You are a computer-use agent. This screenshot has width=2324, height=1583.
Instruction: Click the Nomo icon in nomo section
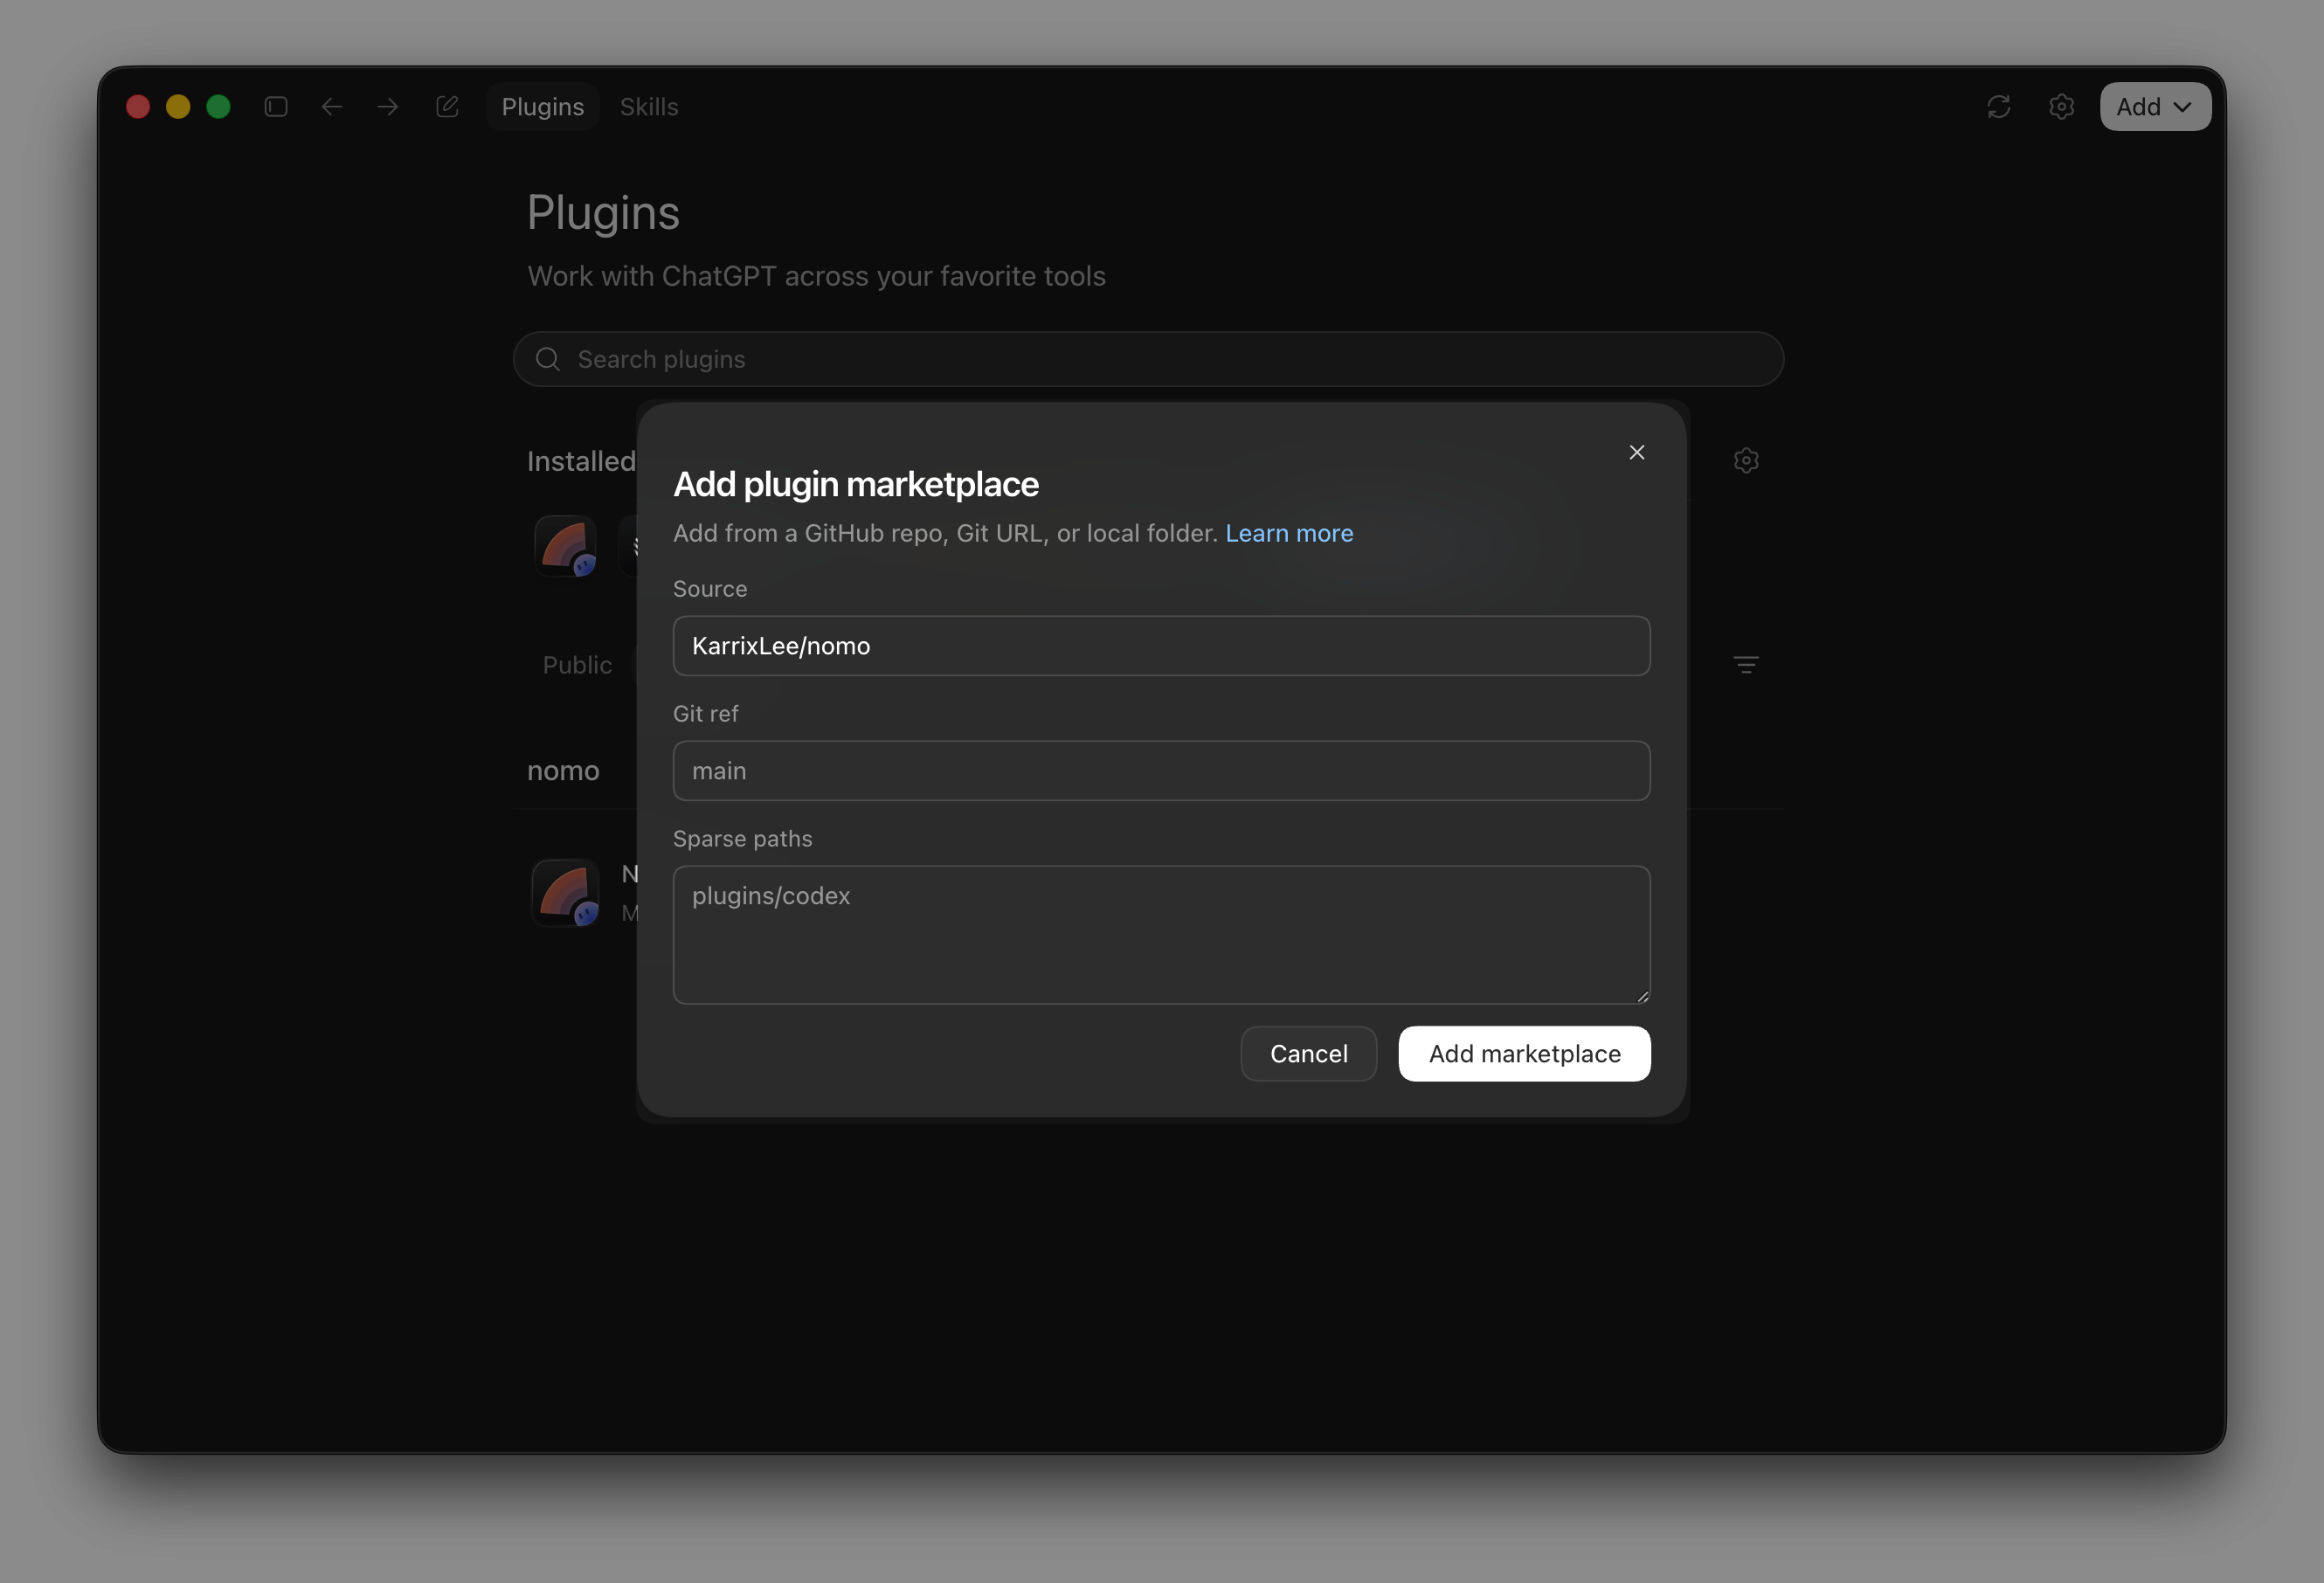click(565, 892)
